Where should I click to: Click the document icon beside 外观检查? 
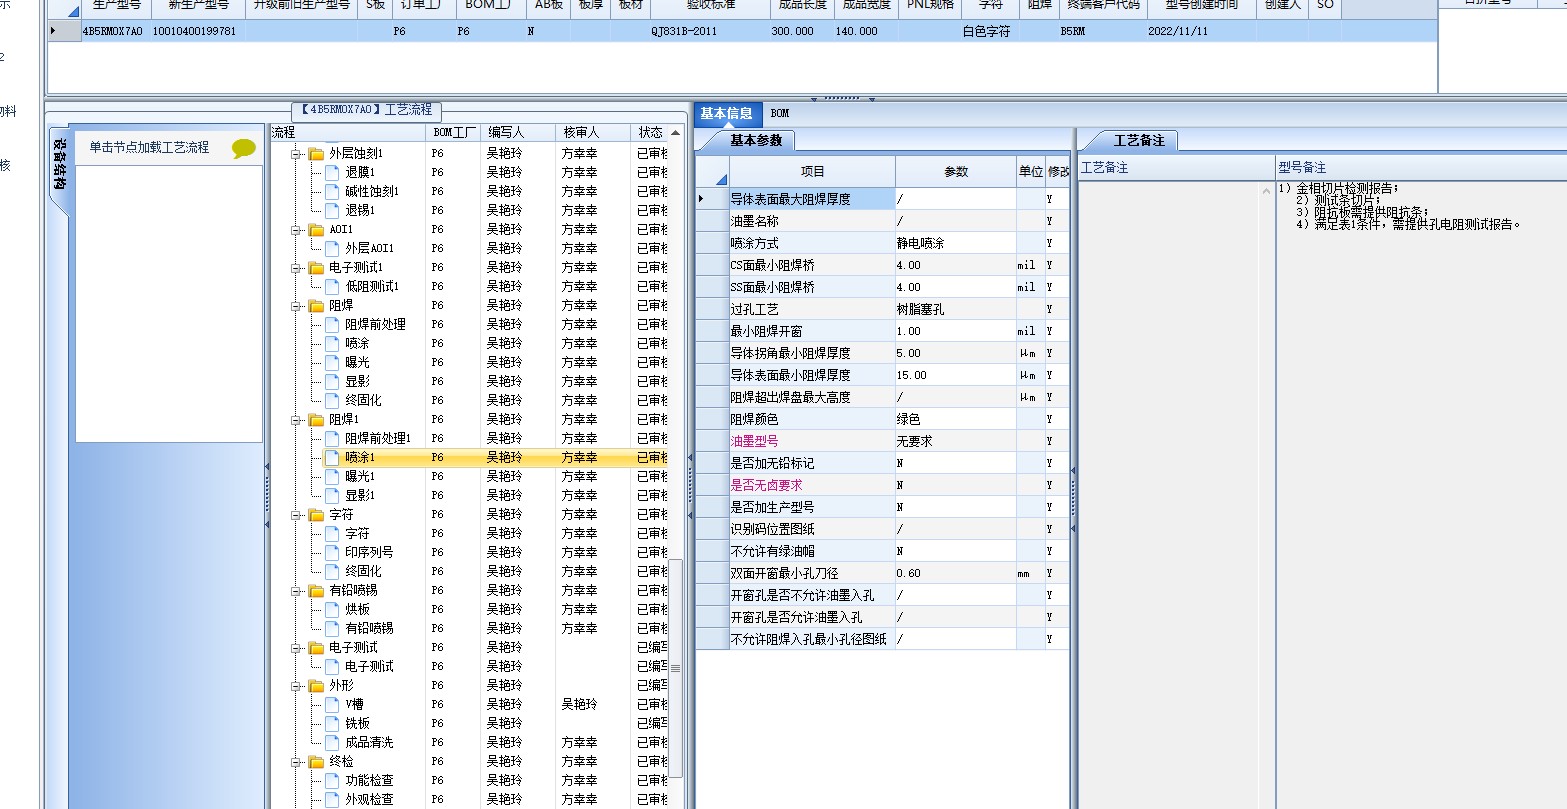click(332, 800)
